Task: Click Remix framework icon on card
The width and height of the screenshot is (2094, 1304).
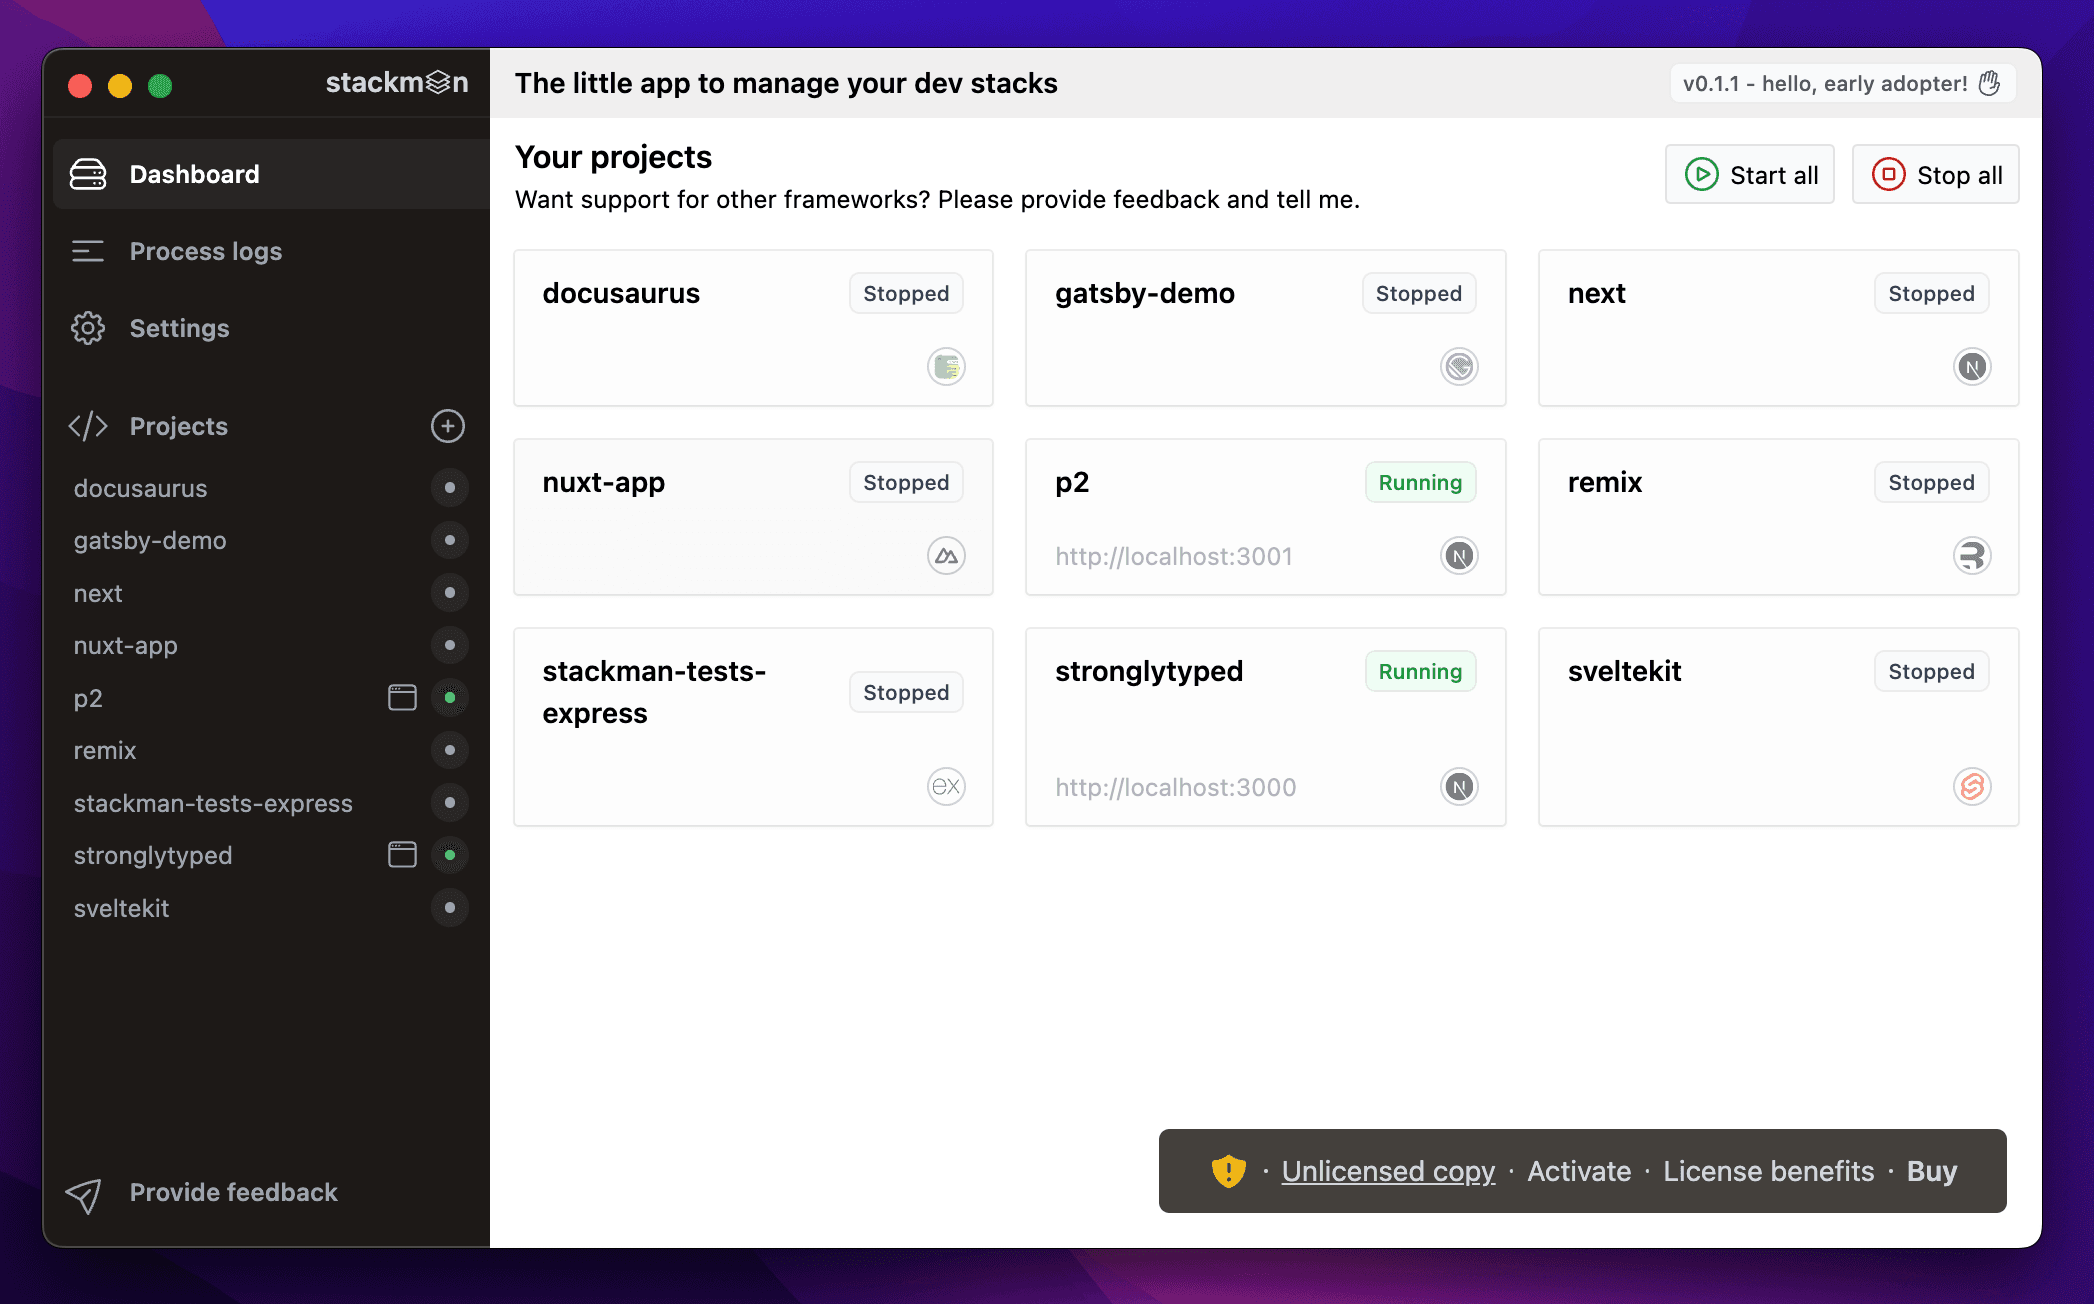Action: click(1972, 556)
